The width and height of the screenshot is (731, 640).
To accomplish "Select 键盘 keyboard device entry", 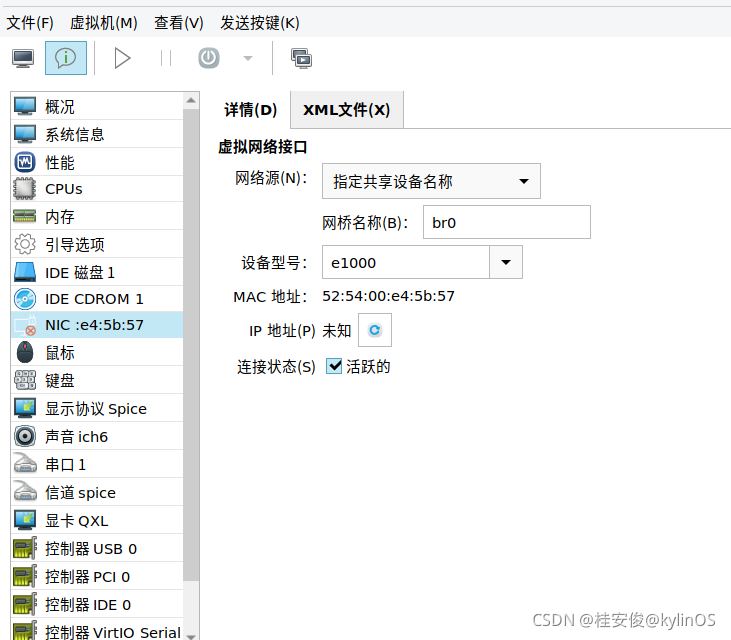I will 97,380.
